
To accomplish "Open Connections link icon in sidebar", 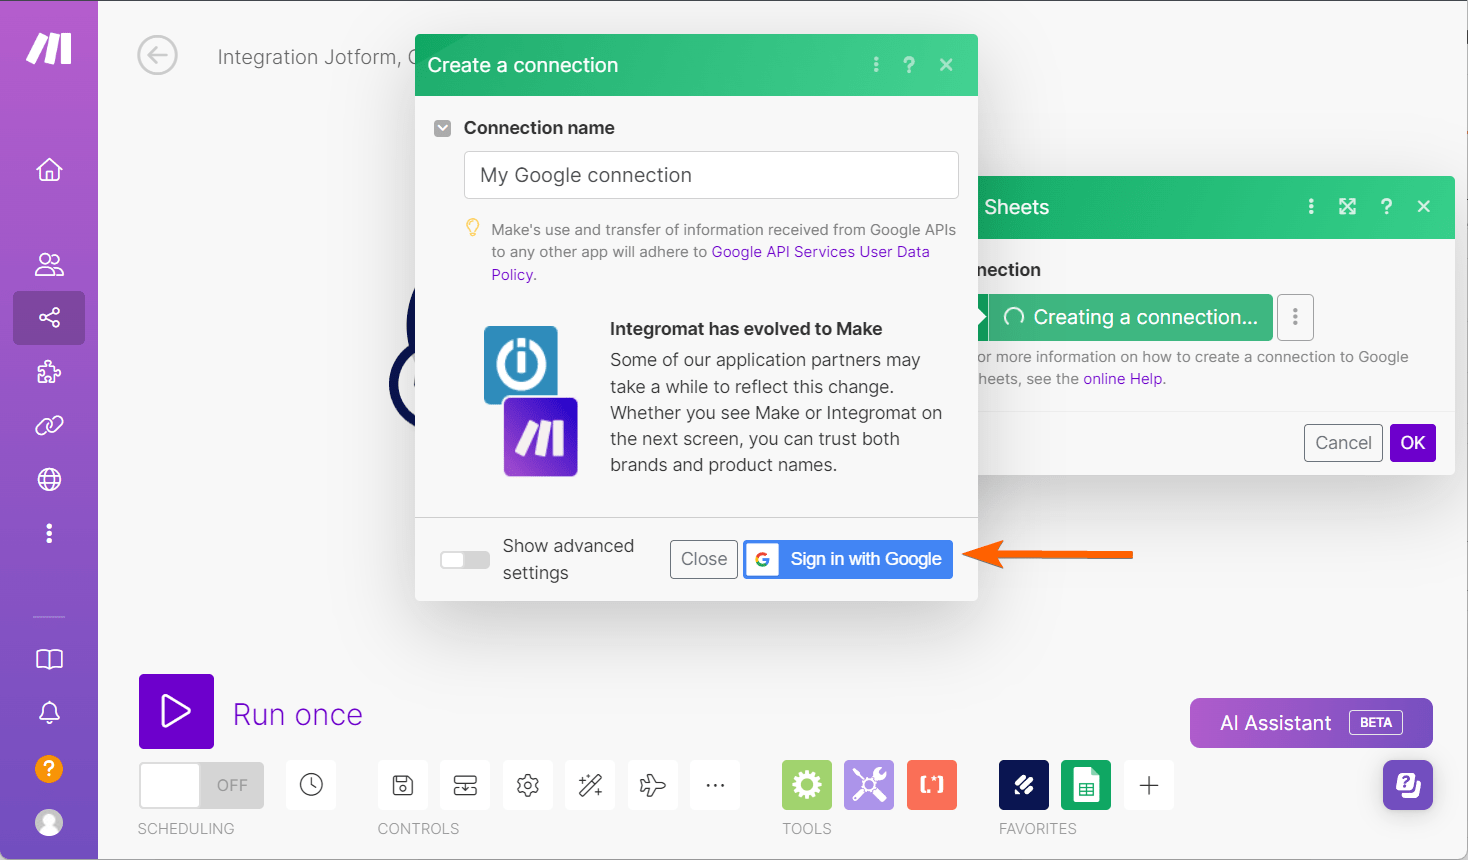I will point(49,426).
